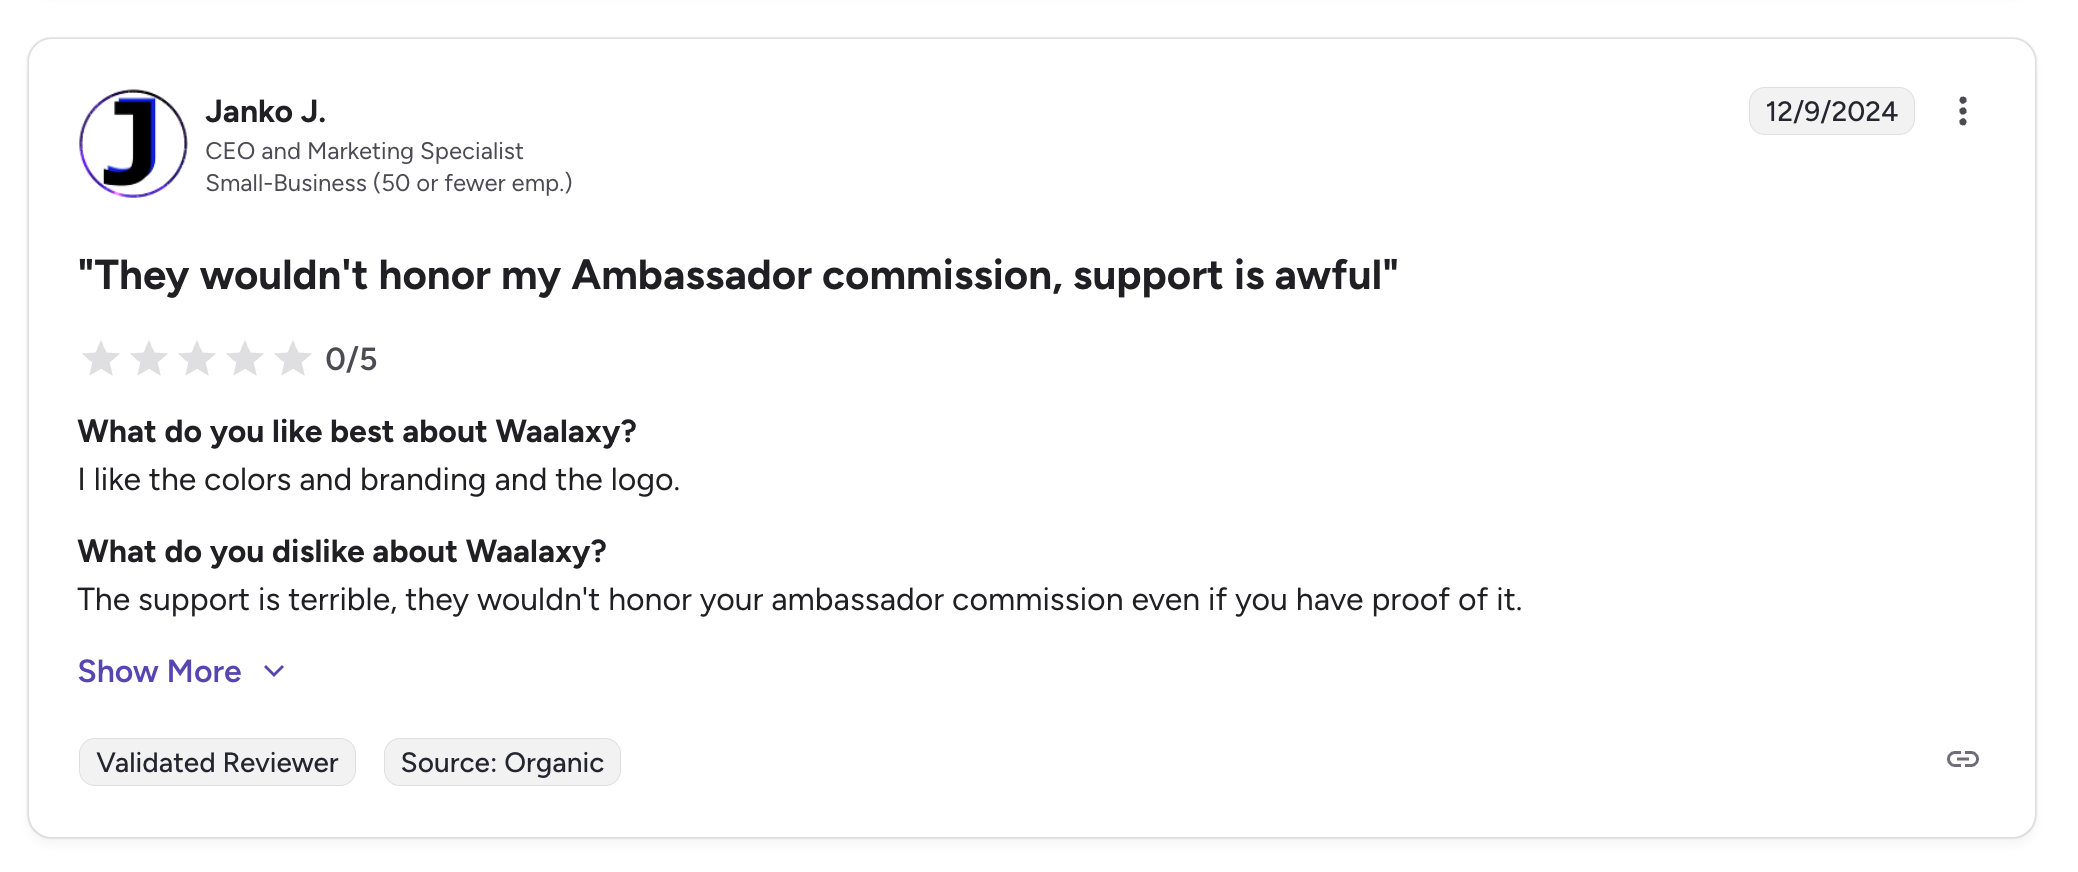Screen dimensions: 2078x872
Task: Click the 'What do you like best' heading
Action: (357, 431)
